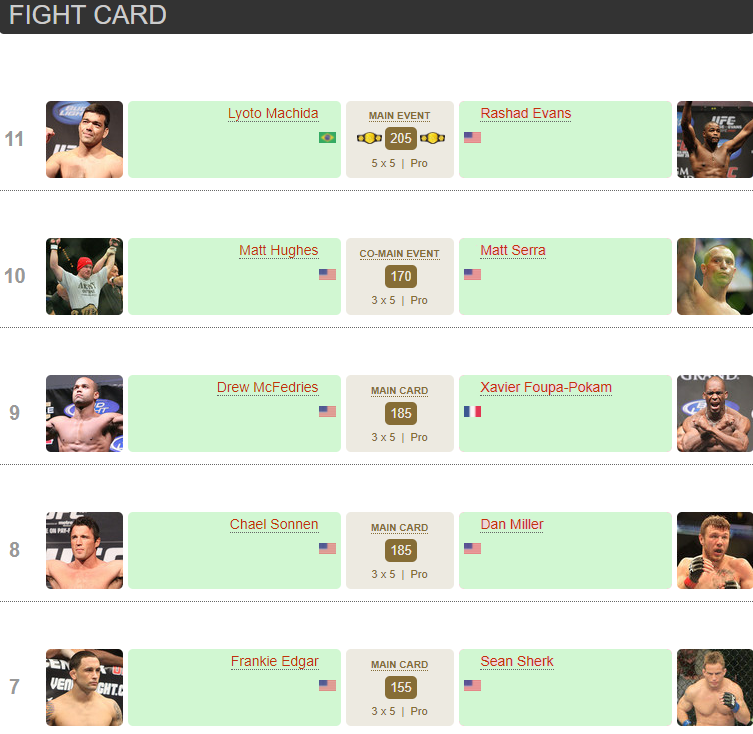The image size is (753, 734).
Task: Click US flag beside Rashad Evans
Action: 472,137
